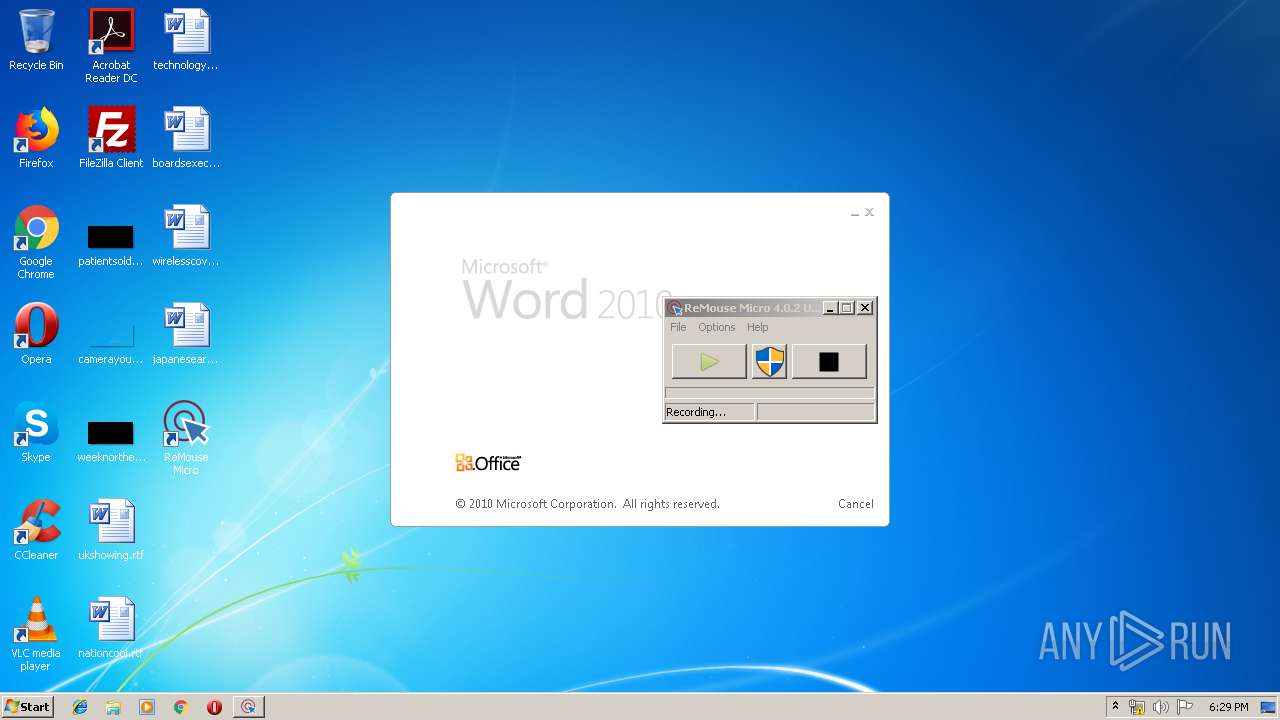Open the Windows Start menu
Viewport: 1280px width, 720px height.
[x=27, y=707]
